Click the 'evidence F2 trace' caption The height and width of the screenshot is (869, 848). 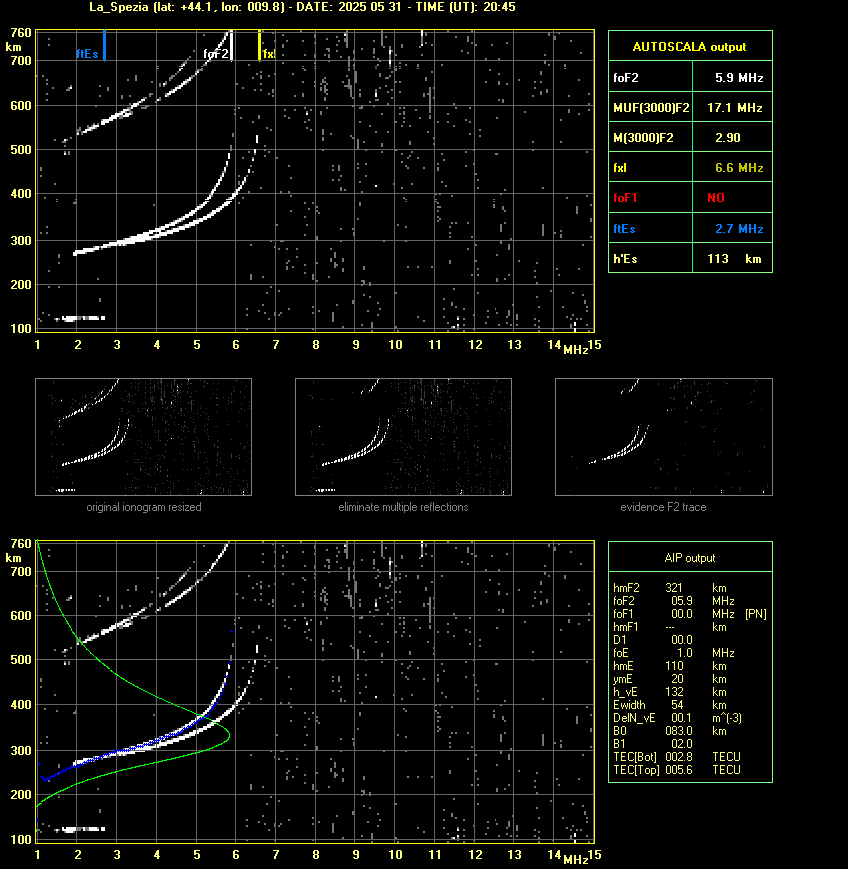point(663,507)
